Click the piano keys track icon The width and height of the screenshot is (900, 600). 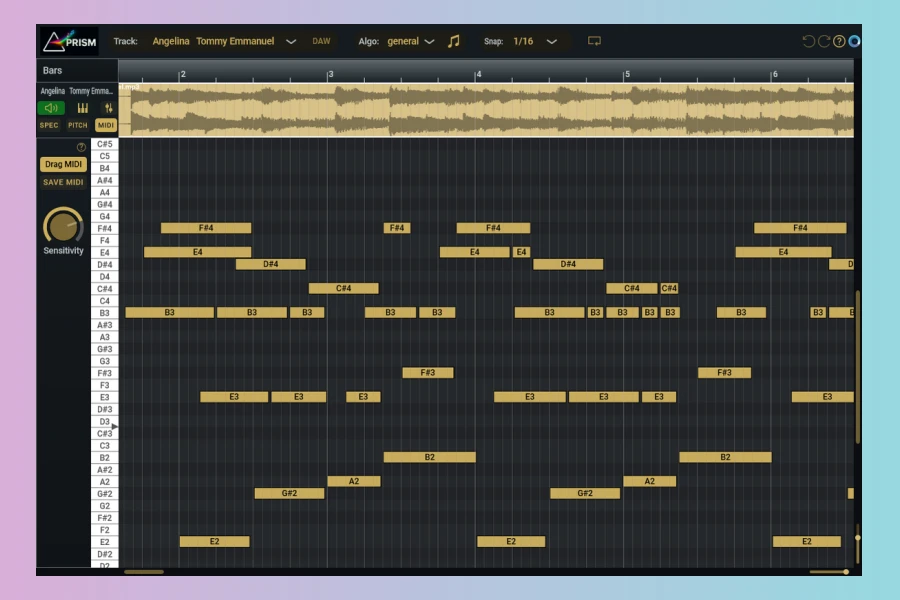coord(83,108)
